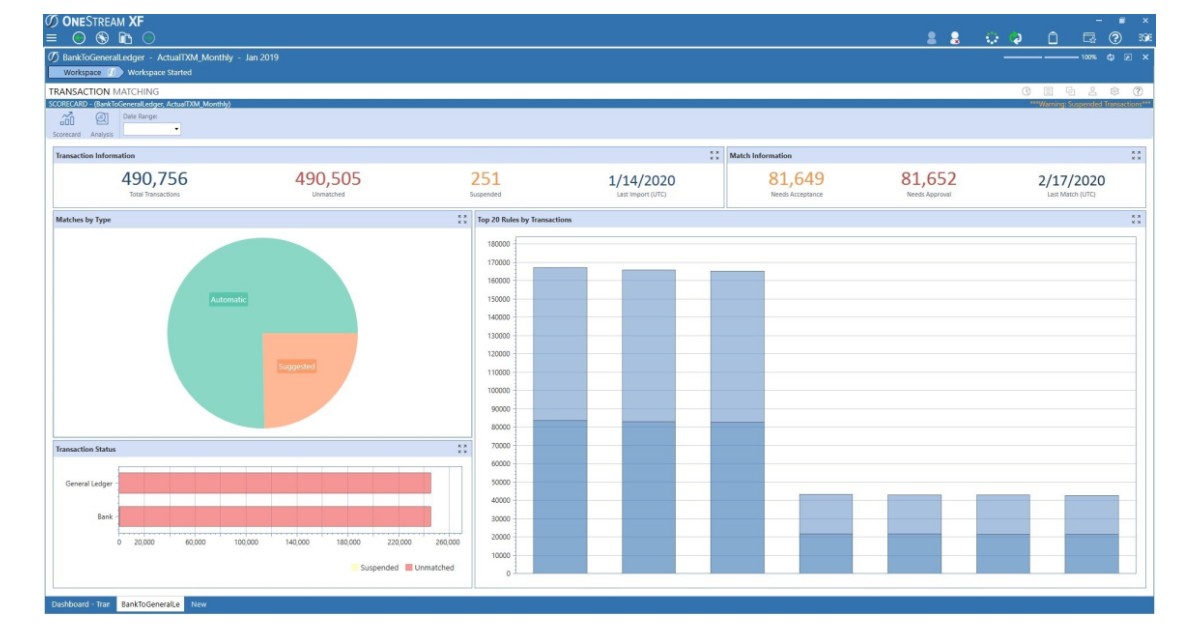This screenshot has height=627, width=1200.
Task: Expand the Transaction Status panel
Action: [x=463, y=450]
